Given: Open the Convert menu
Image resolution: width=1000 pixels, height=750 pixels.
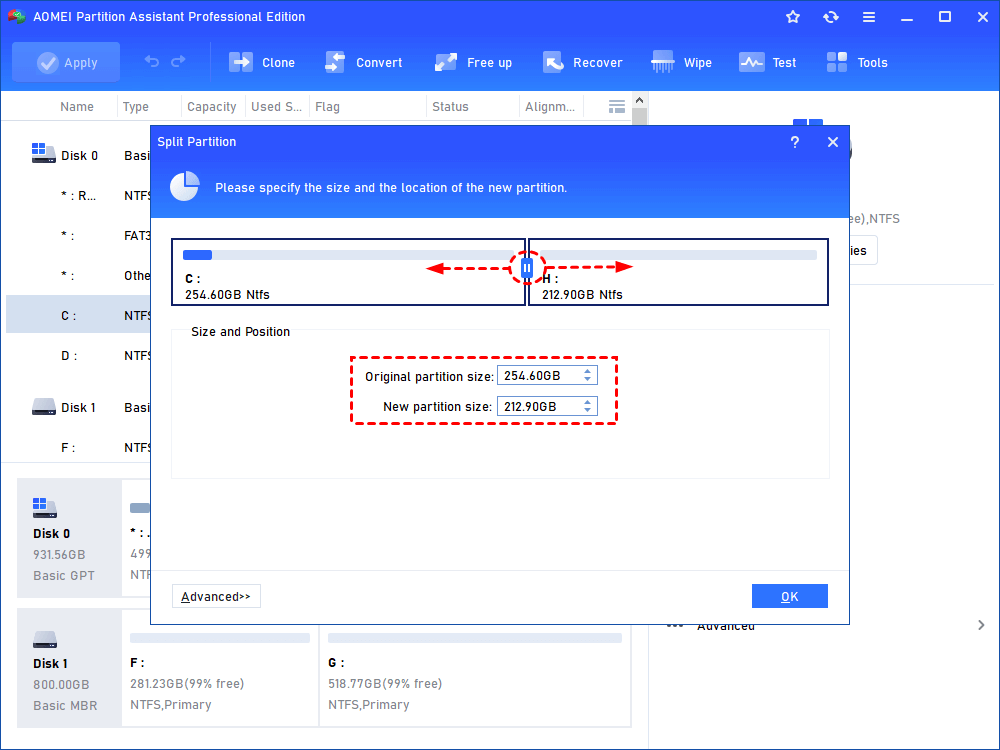Looking at the screenshot, I should [x=364, y=62].
